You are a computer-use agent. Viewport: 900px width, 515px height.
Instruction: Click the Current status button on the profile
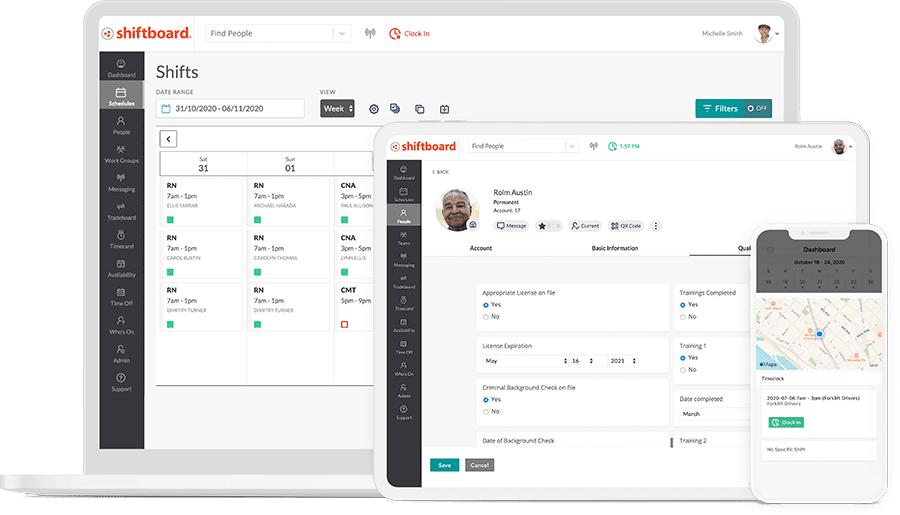click(585, 226)
